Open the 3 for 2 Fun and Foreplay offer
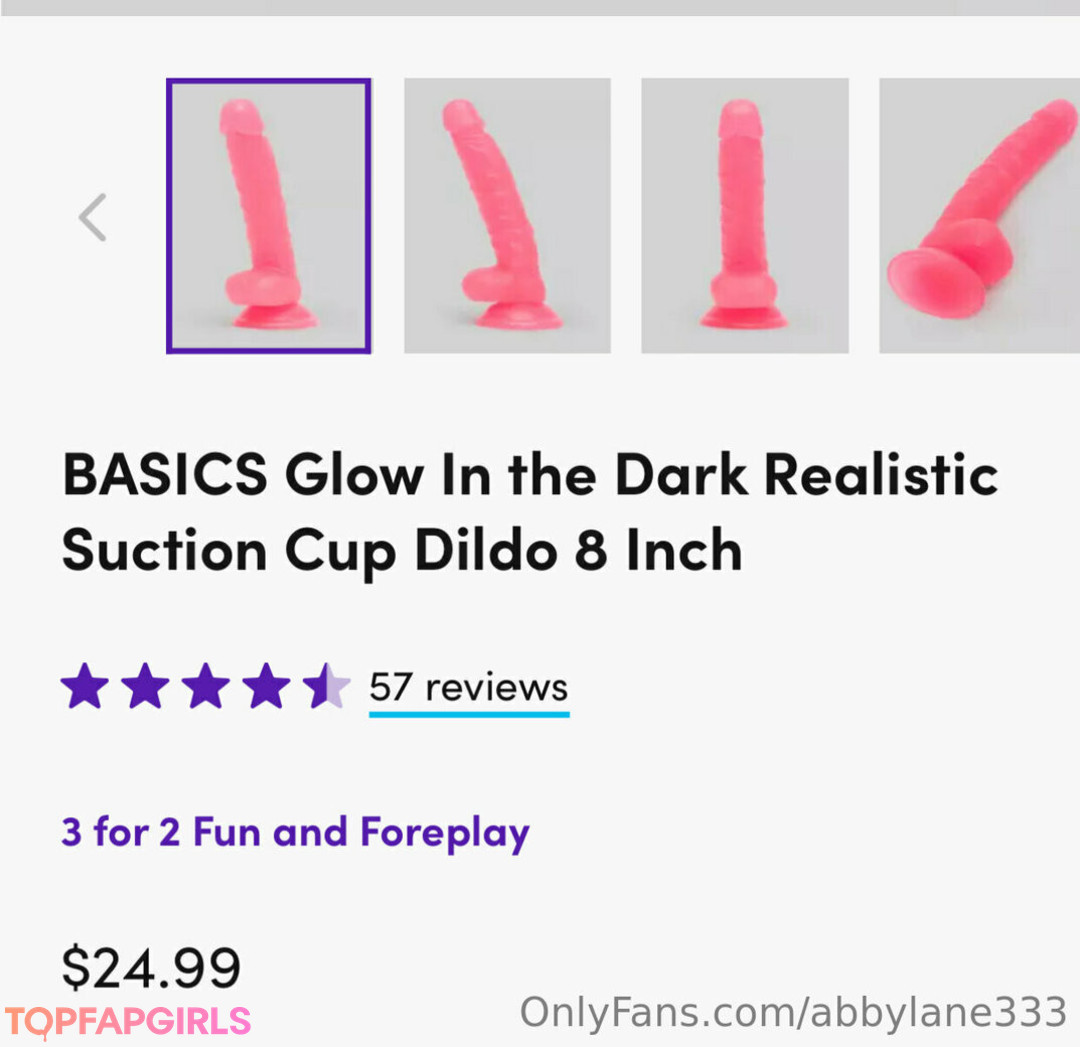 click(x=295, y=833)
